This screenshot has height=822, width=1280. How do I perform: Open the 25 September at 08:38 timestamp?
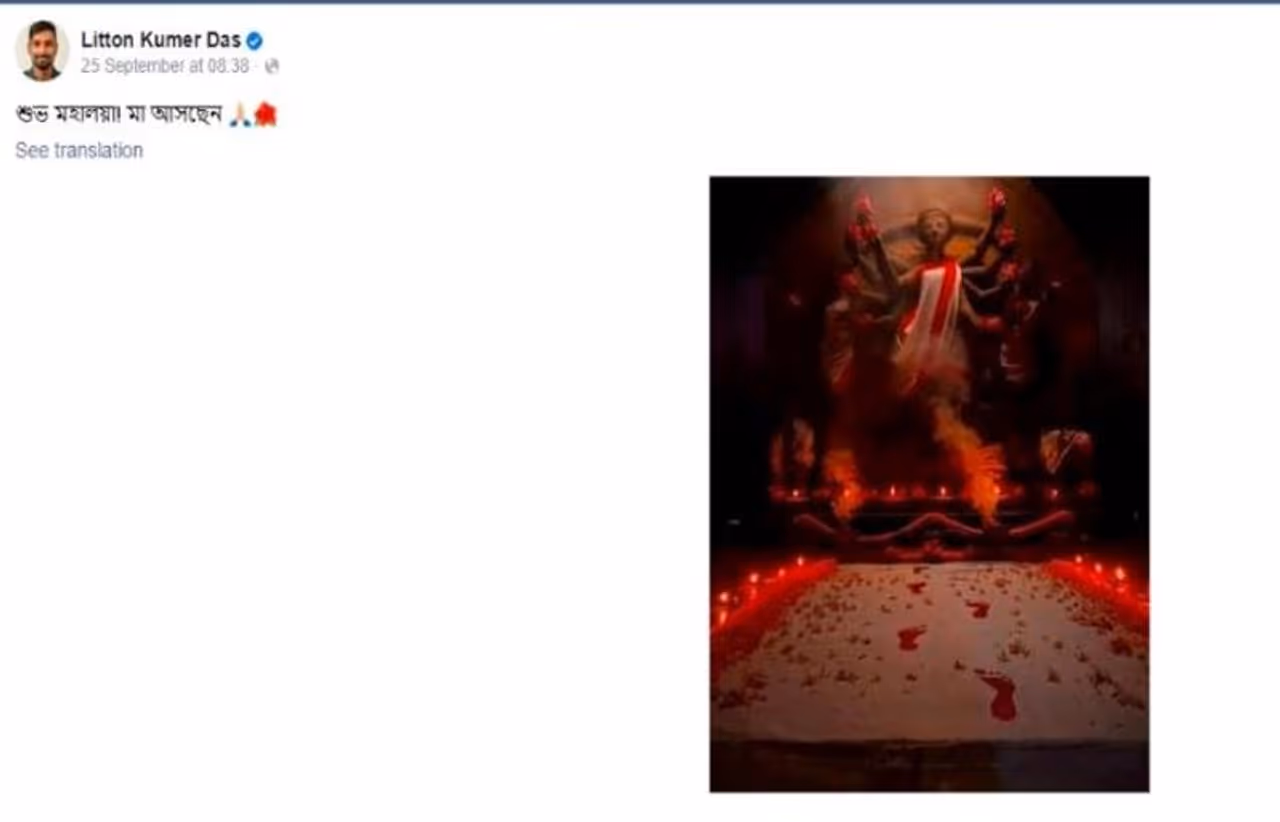[x=165, y=67]
